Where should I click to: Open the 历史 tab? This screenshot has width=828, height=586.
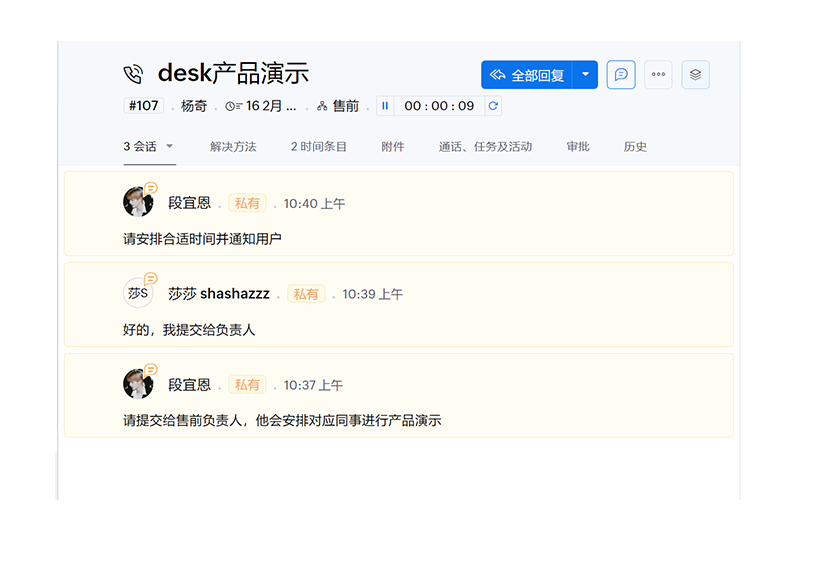click(x=635, y=147)
